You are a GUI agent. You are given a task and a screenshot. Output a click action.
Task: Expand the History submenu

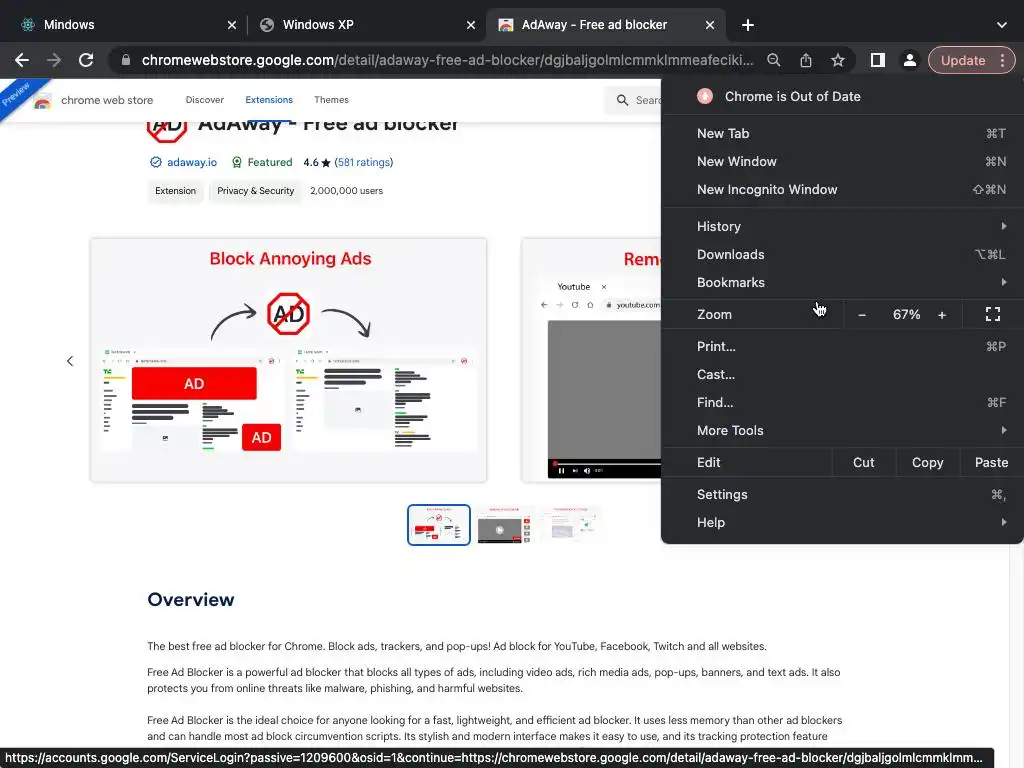(842, 227)
